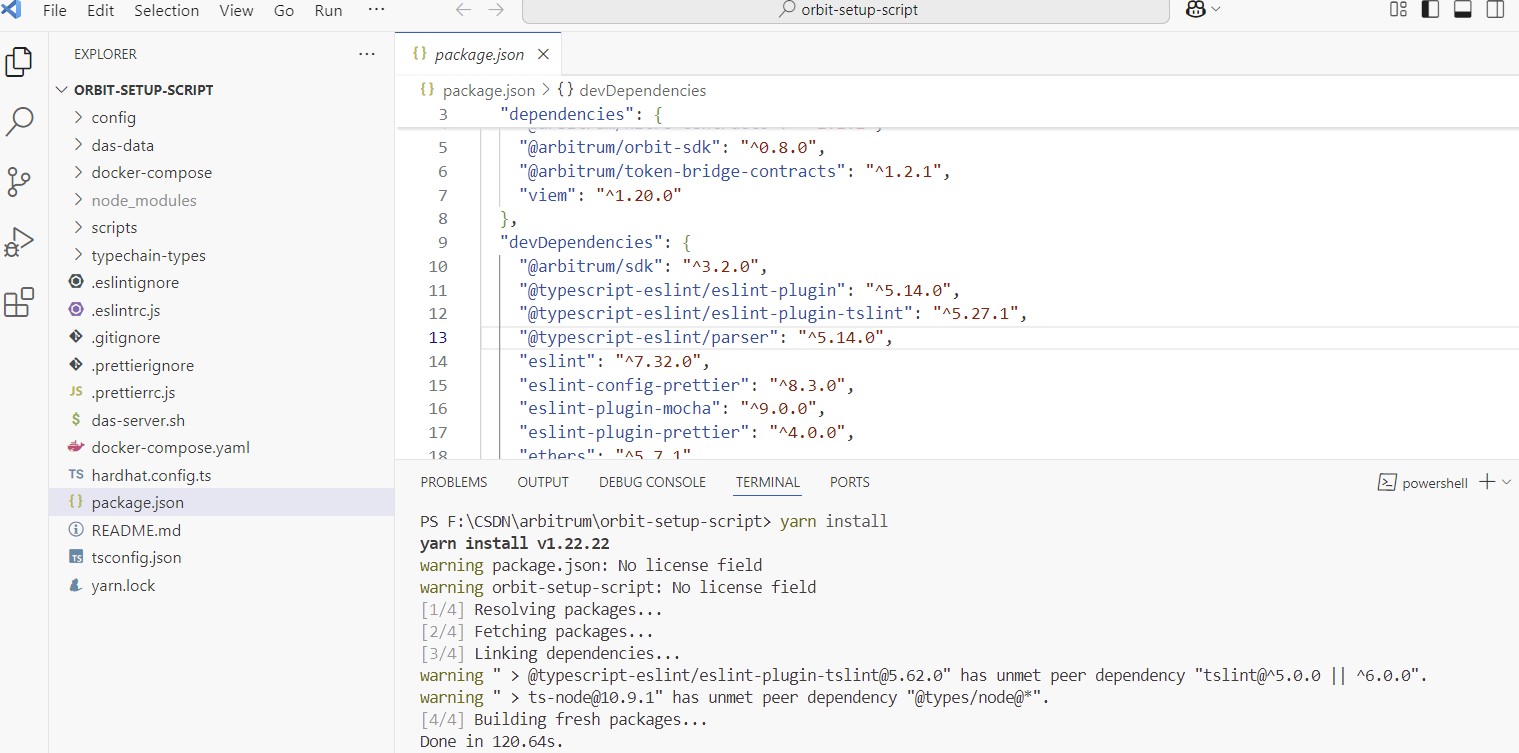Image resolution: width=1519 pixels, height=753 pixels.
Task: Navigate forward with the right arrow
Action: pos(496,10)
